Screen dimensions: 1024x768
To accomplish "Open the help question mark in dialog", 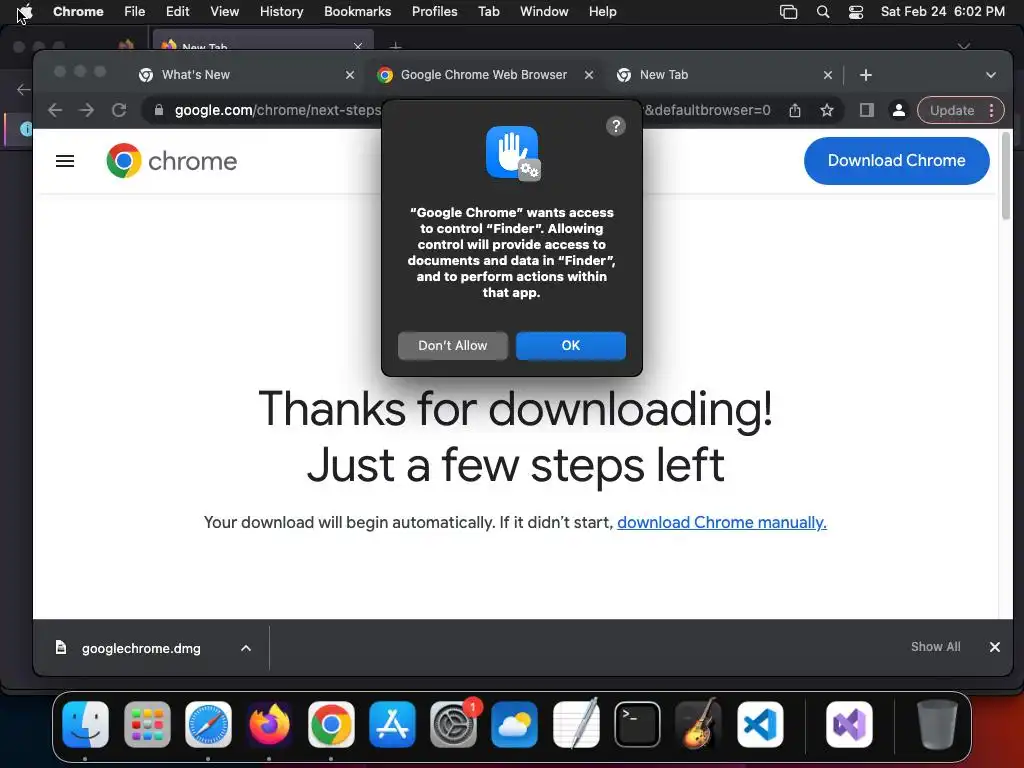I will coord(615,126).
